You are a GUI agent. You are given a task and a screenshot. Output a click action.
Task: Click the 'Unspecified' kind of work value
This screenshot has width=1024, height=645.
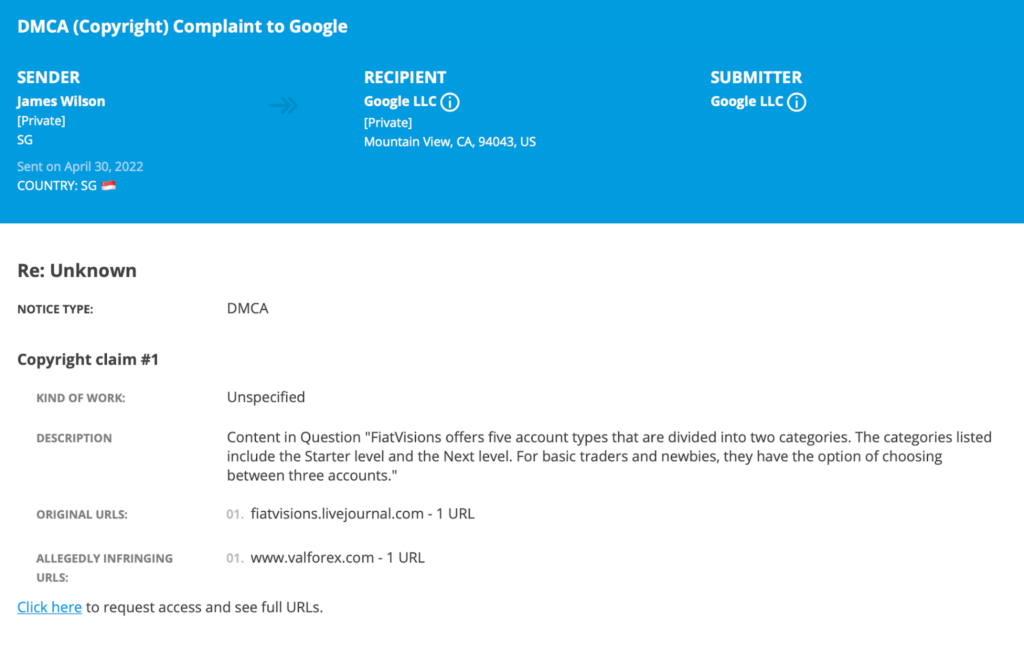pos(266,397)
